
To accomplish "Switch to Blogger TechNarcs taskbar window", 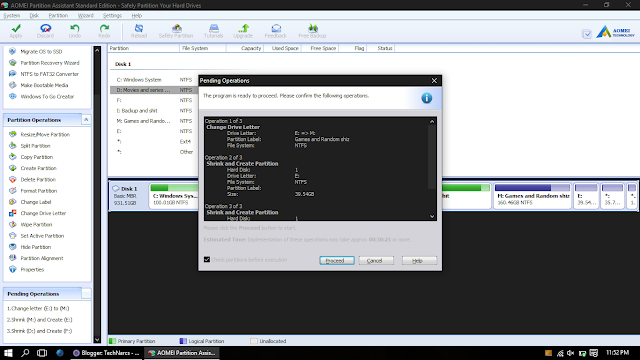I will coord(106,353).
